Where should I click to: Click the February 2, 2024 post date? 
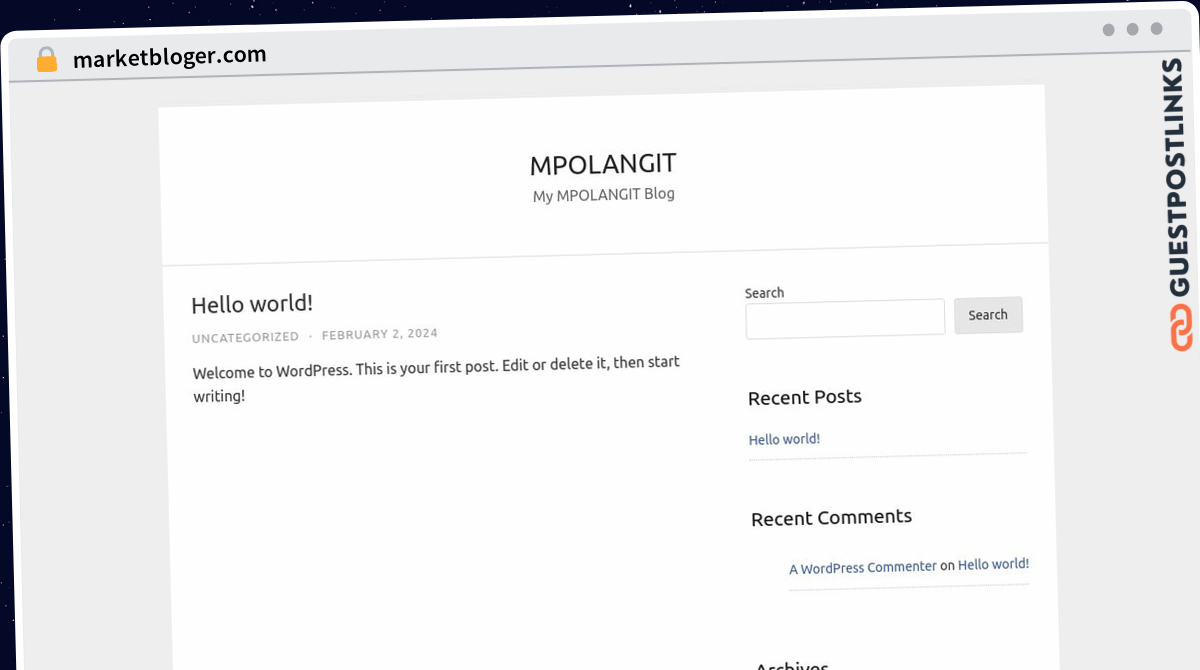click(x=380, y=334)
